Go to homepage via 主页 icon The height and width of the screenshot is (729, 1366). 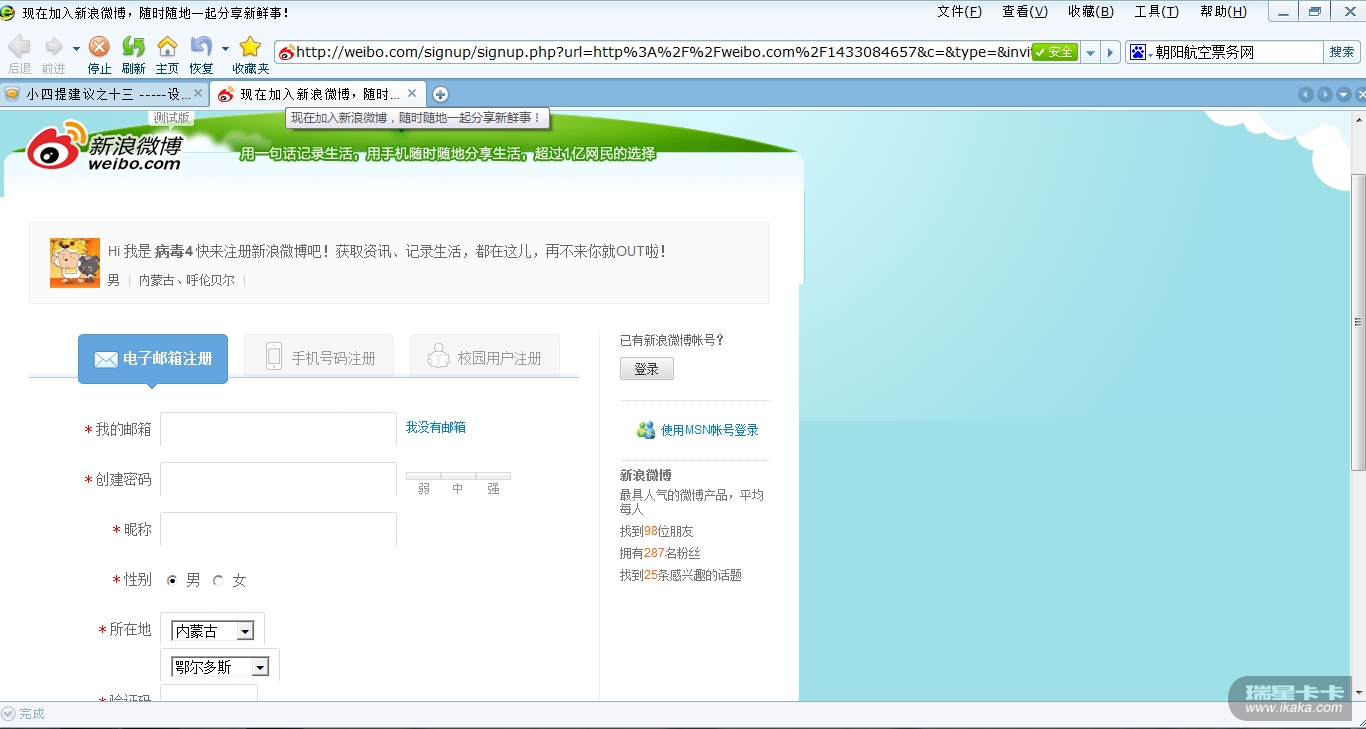point(167,47)
